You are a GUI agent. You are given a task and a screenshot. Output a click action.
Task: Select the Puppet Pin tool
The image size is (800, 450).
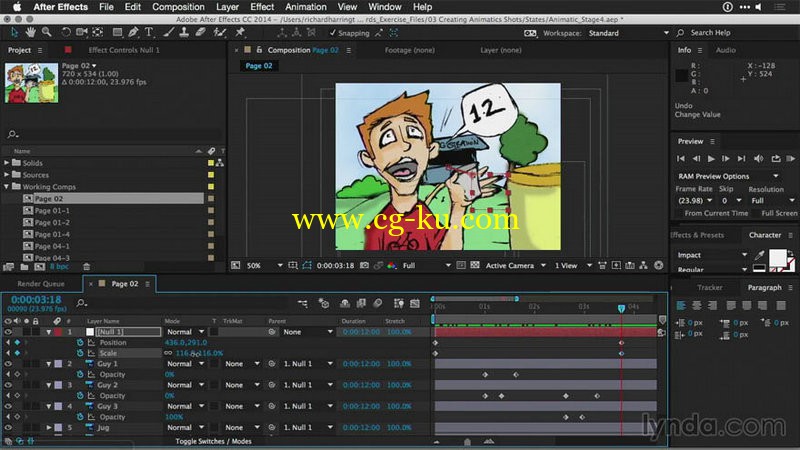click(240, 33)
